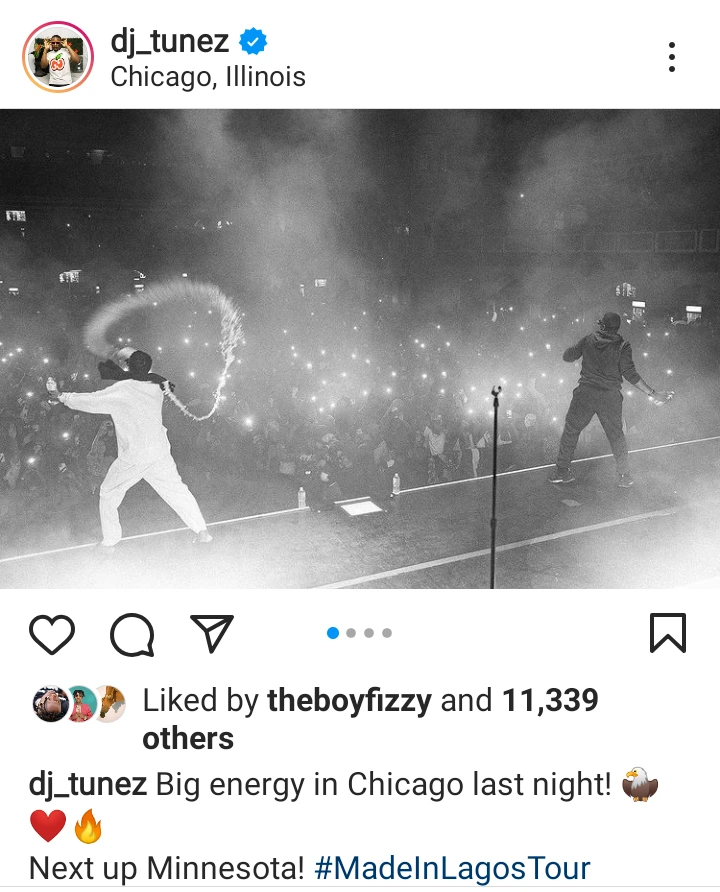Viewport: 720px width, 892px height.
Task: Tap dj_tunez username in the caption
Action: click(88, 784)
